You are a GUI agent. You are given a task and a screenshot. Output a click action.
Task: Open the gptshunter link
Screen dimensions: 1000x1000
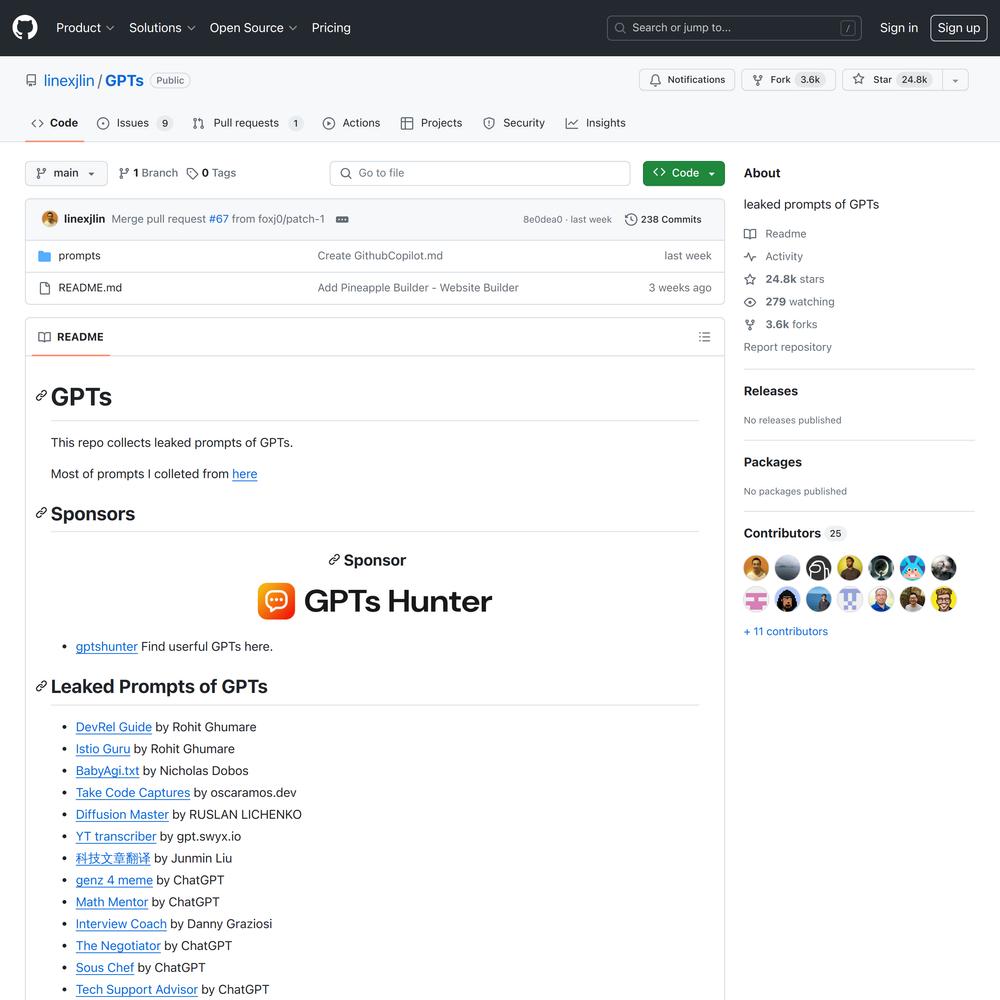(x=107, y=647)
